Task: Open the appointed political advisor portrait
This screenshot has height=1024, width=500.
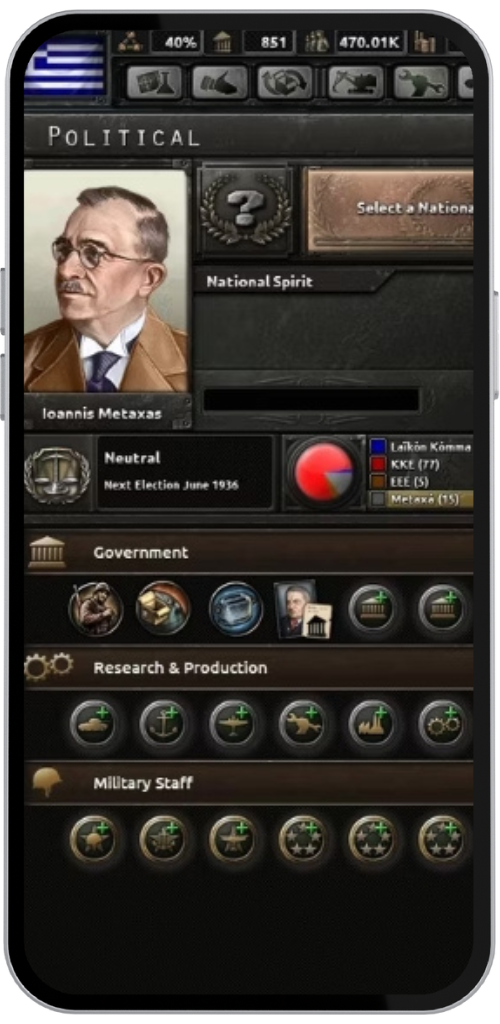Action: click(x=303, y=609)
